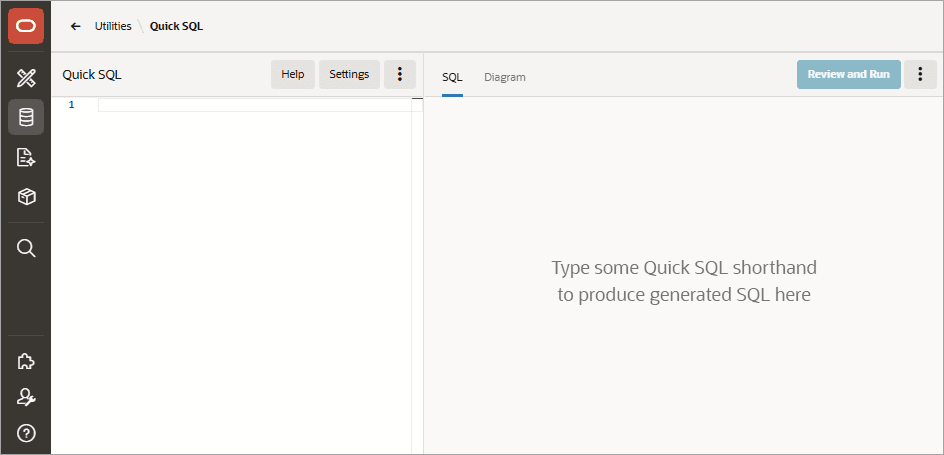This screenshot has height=455, width=944.
Task: Click the Quick SQL panel title
Action: 92,75
